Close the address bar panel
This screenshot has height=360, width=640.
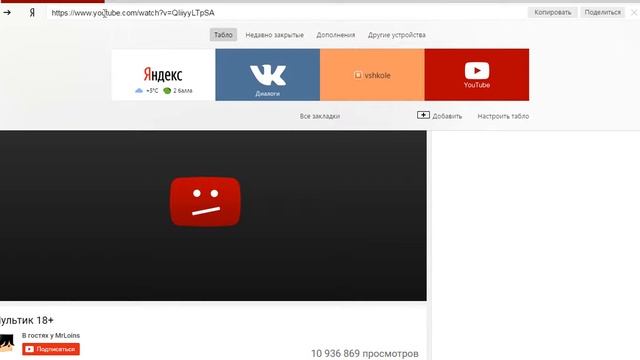click(x=634, y=13)
